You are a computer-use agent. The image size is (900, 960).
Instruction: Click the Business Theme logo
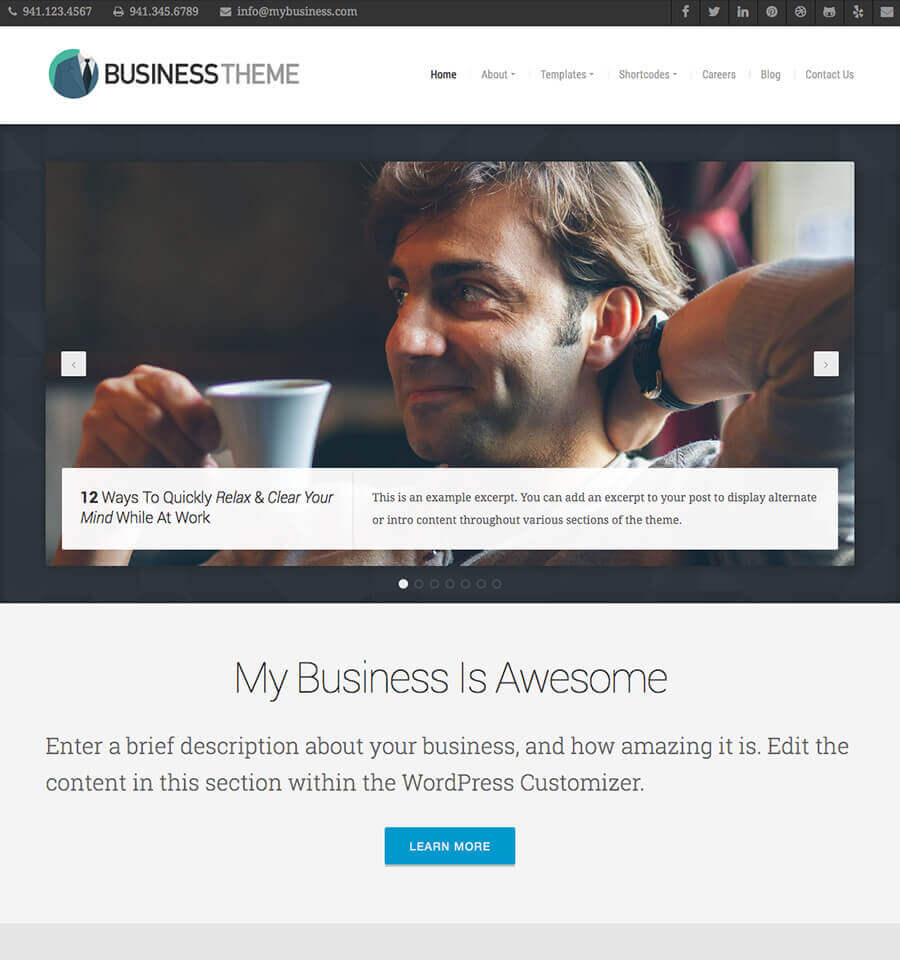[x=174, y=74]
